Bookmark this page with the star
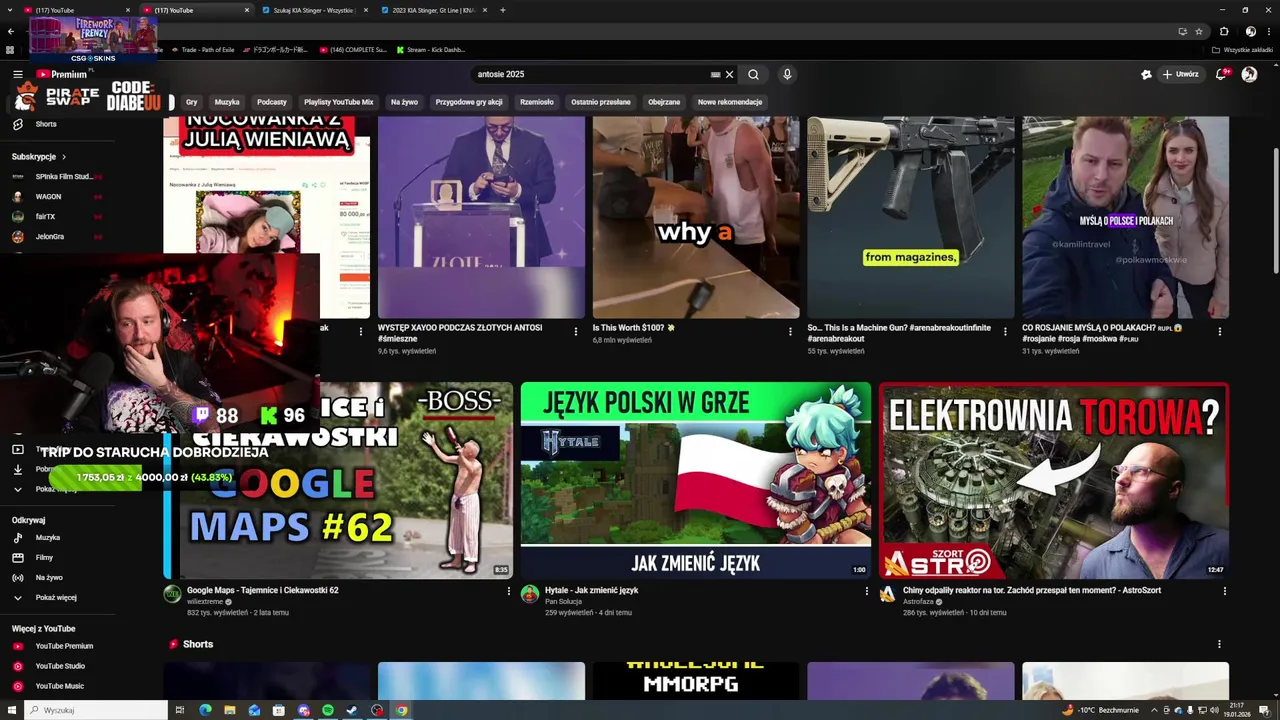This screenshot has width=1280, height=720. point(1199,31)
